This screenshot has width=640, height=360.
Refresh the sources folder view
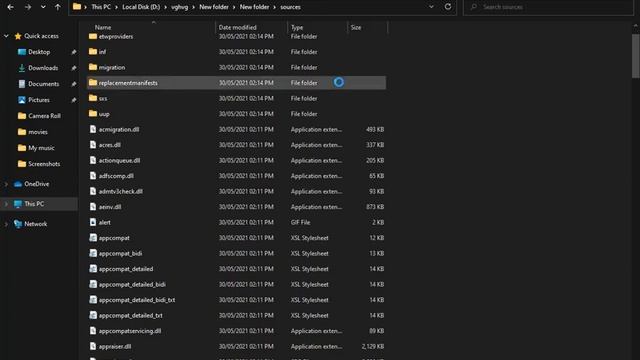point(448,7)
